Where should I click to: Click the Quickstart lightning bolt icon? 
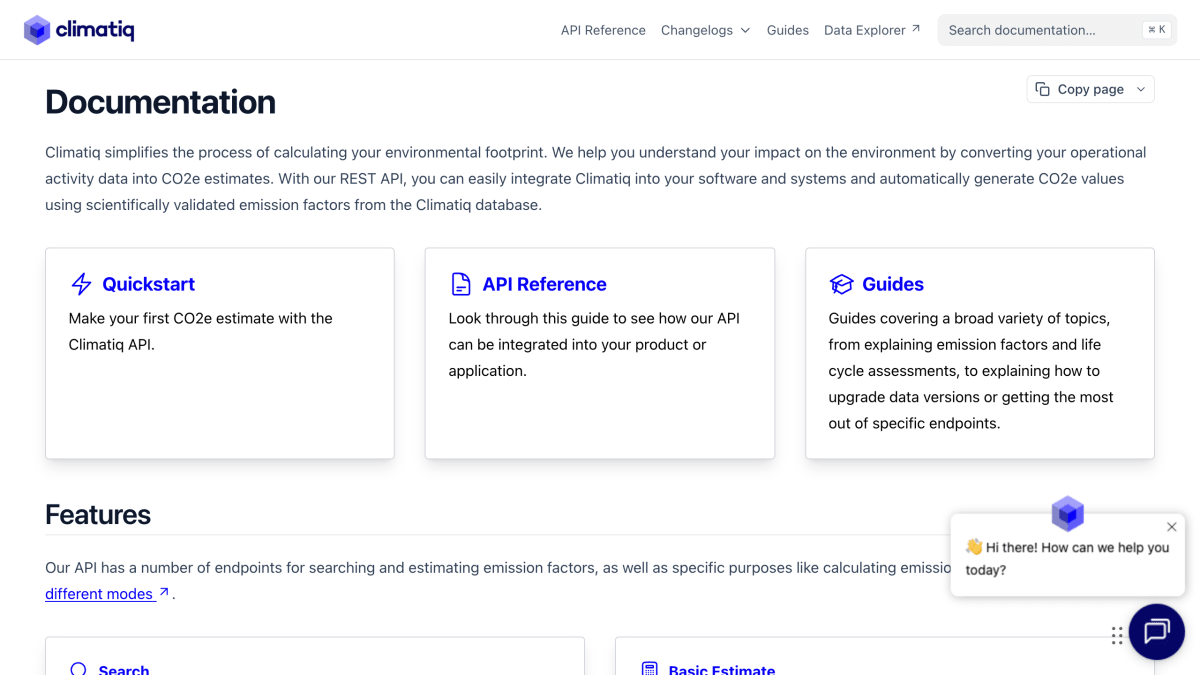(81, 284)
